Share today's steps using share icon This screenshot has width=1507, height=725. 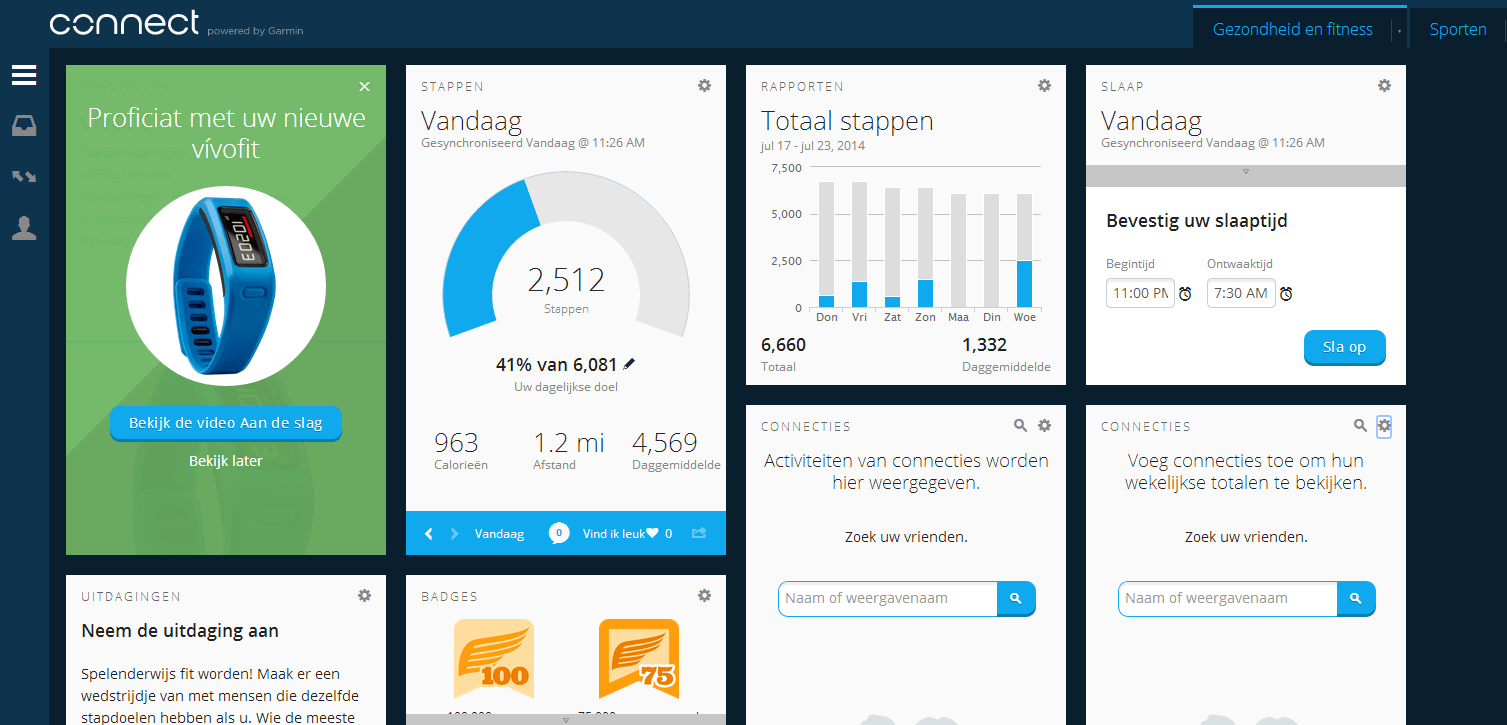pos(699,534)
